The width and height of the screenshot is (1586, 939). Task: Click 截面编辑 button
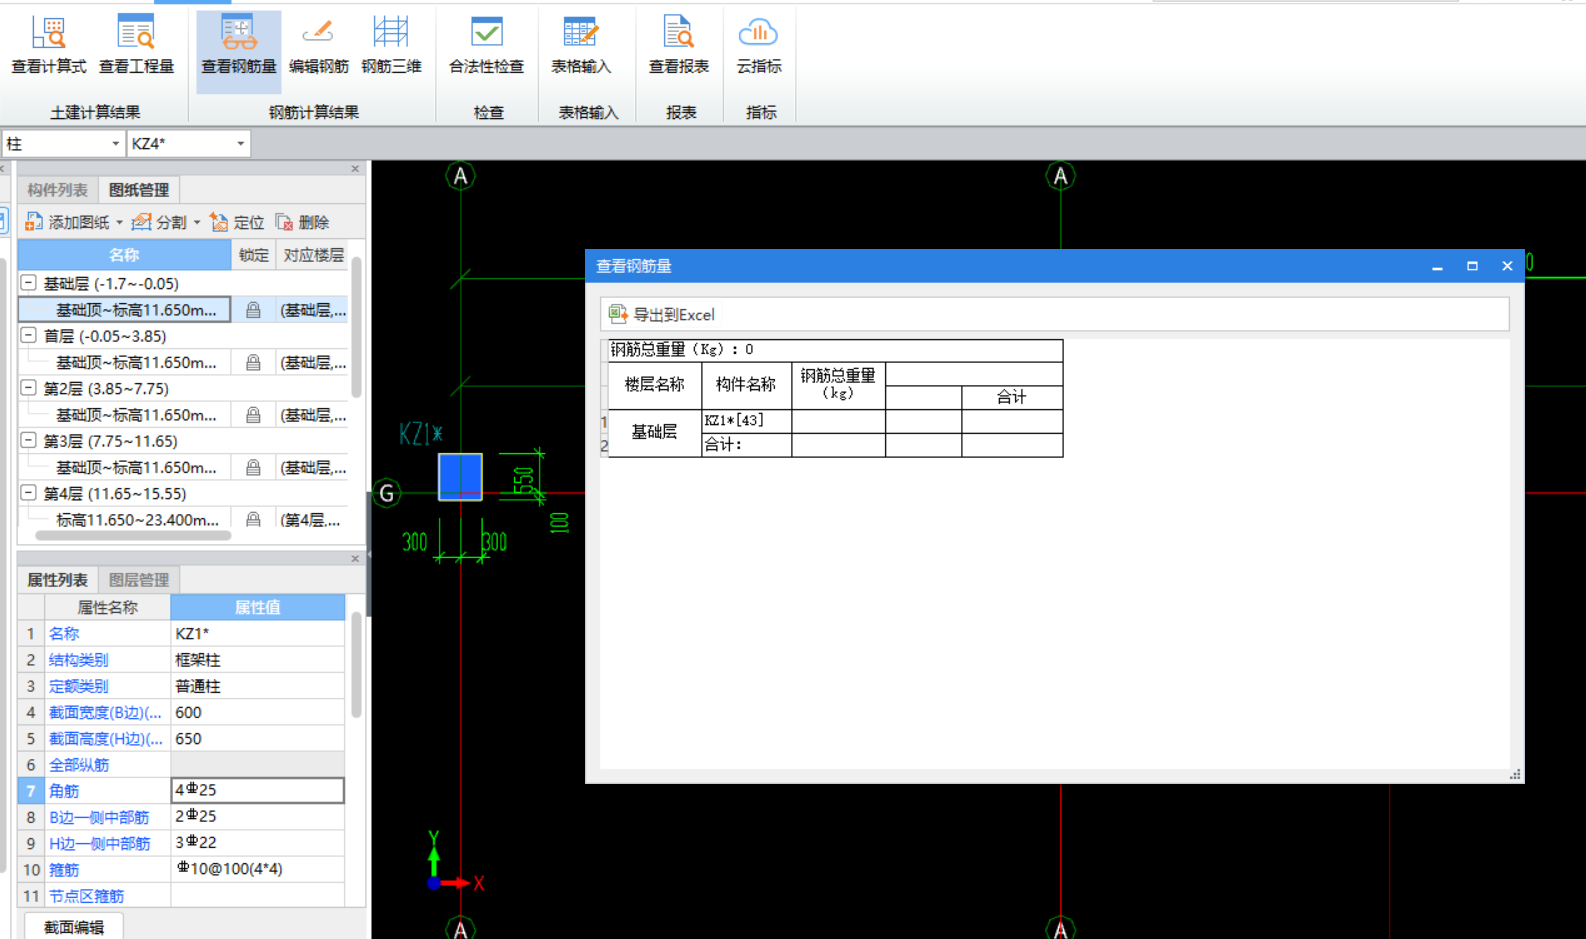pos(74,927)
